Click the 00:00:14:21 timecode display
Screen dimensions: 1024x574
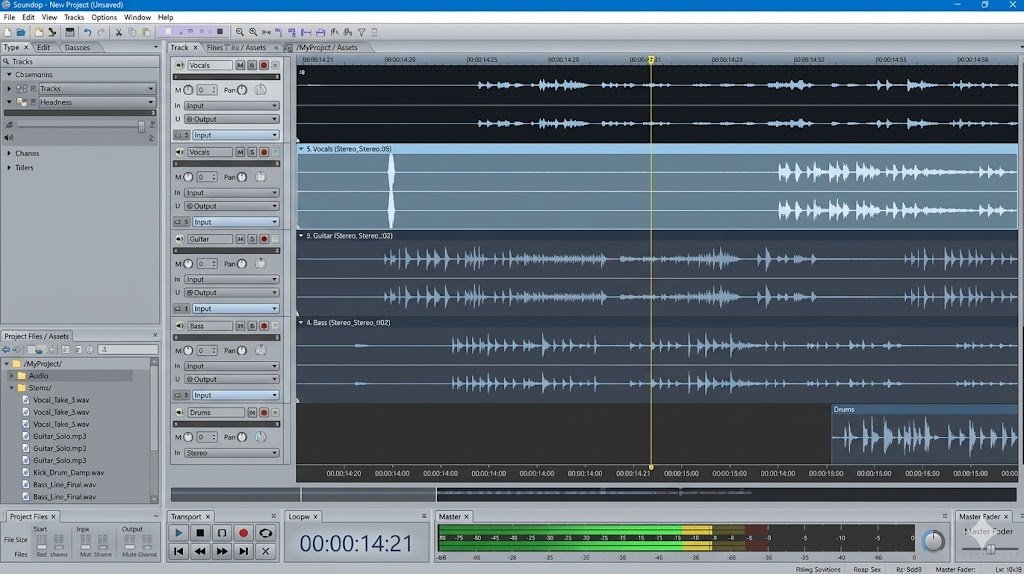point(356,544)
